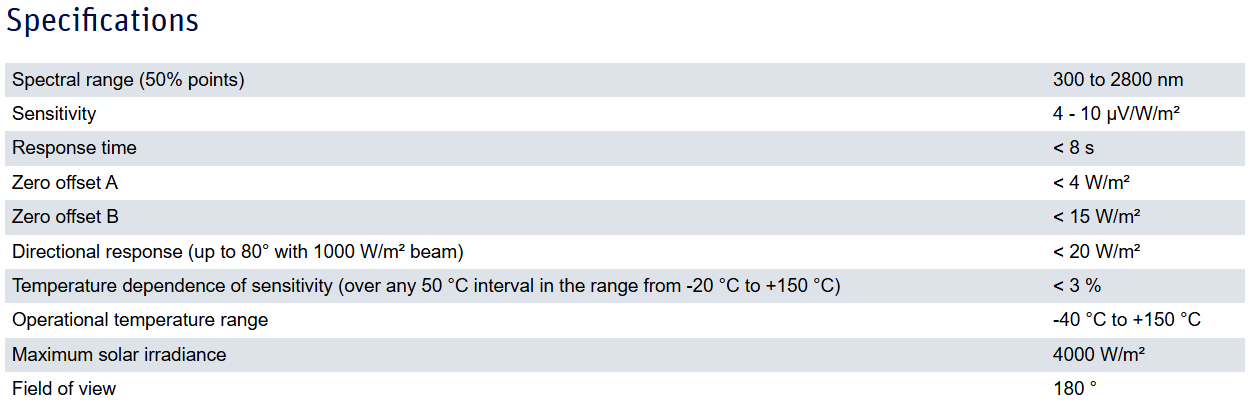1255x406 pixels.
Task: Select the Sensitivity row label
Action: tap(54, 114)
